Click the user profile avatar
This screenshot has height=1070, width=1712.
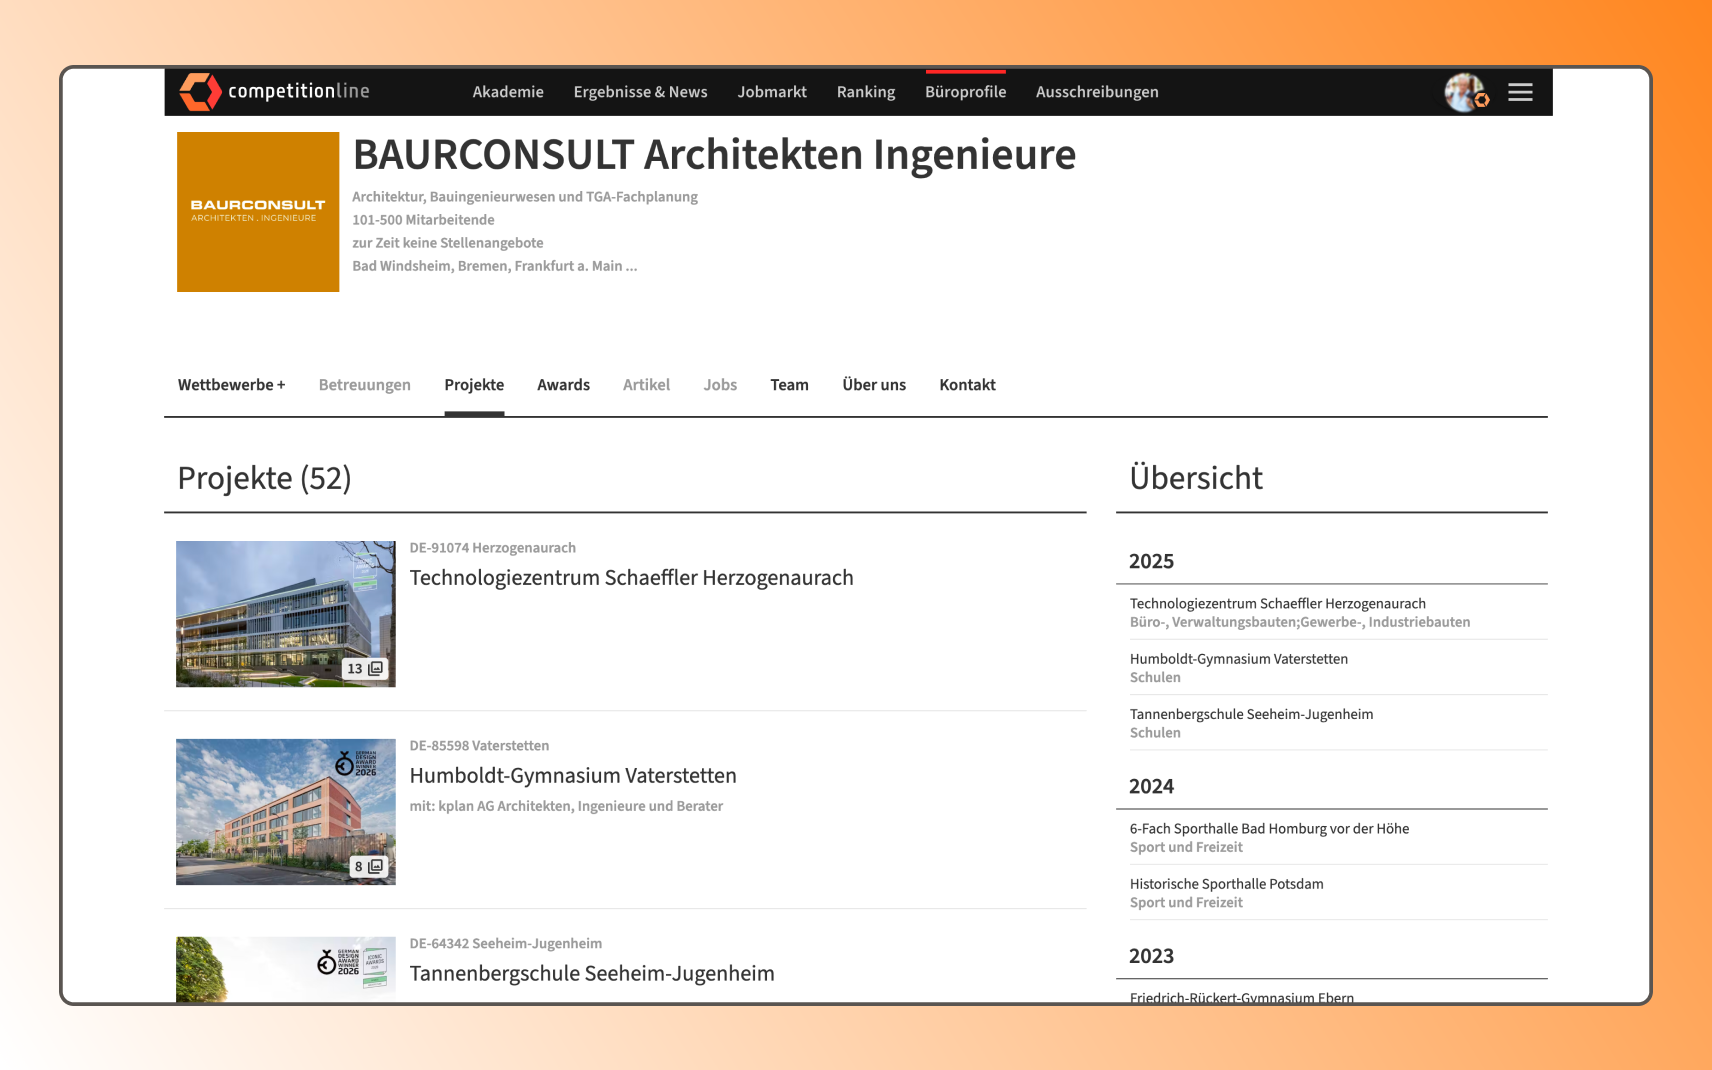(1466, 92)
